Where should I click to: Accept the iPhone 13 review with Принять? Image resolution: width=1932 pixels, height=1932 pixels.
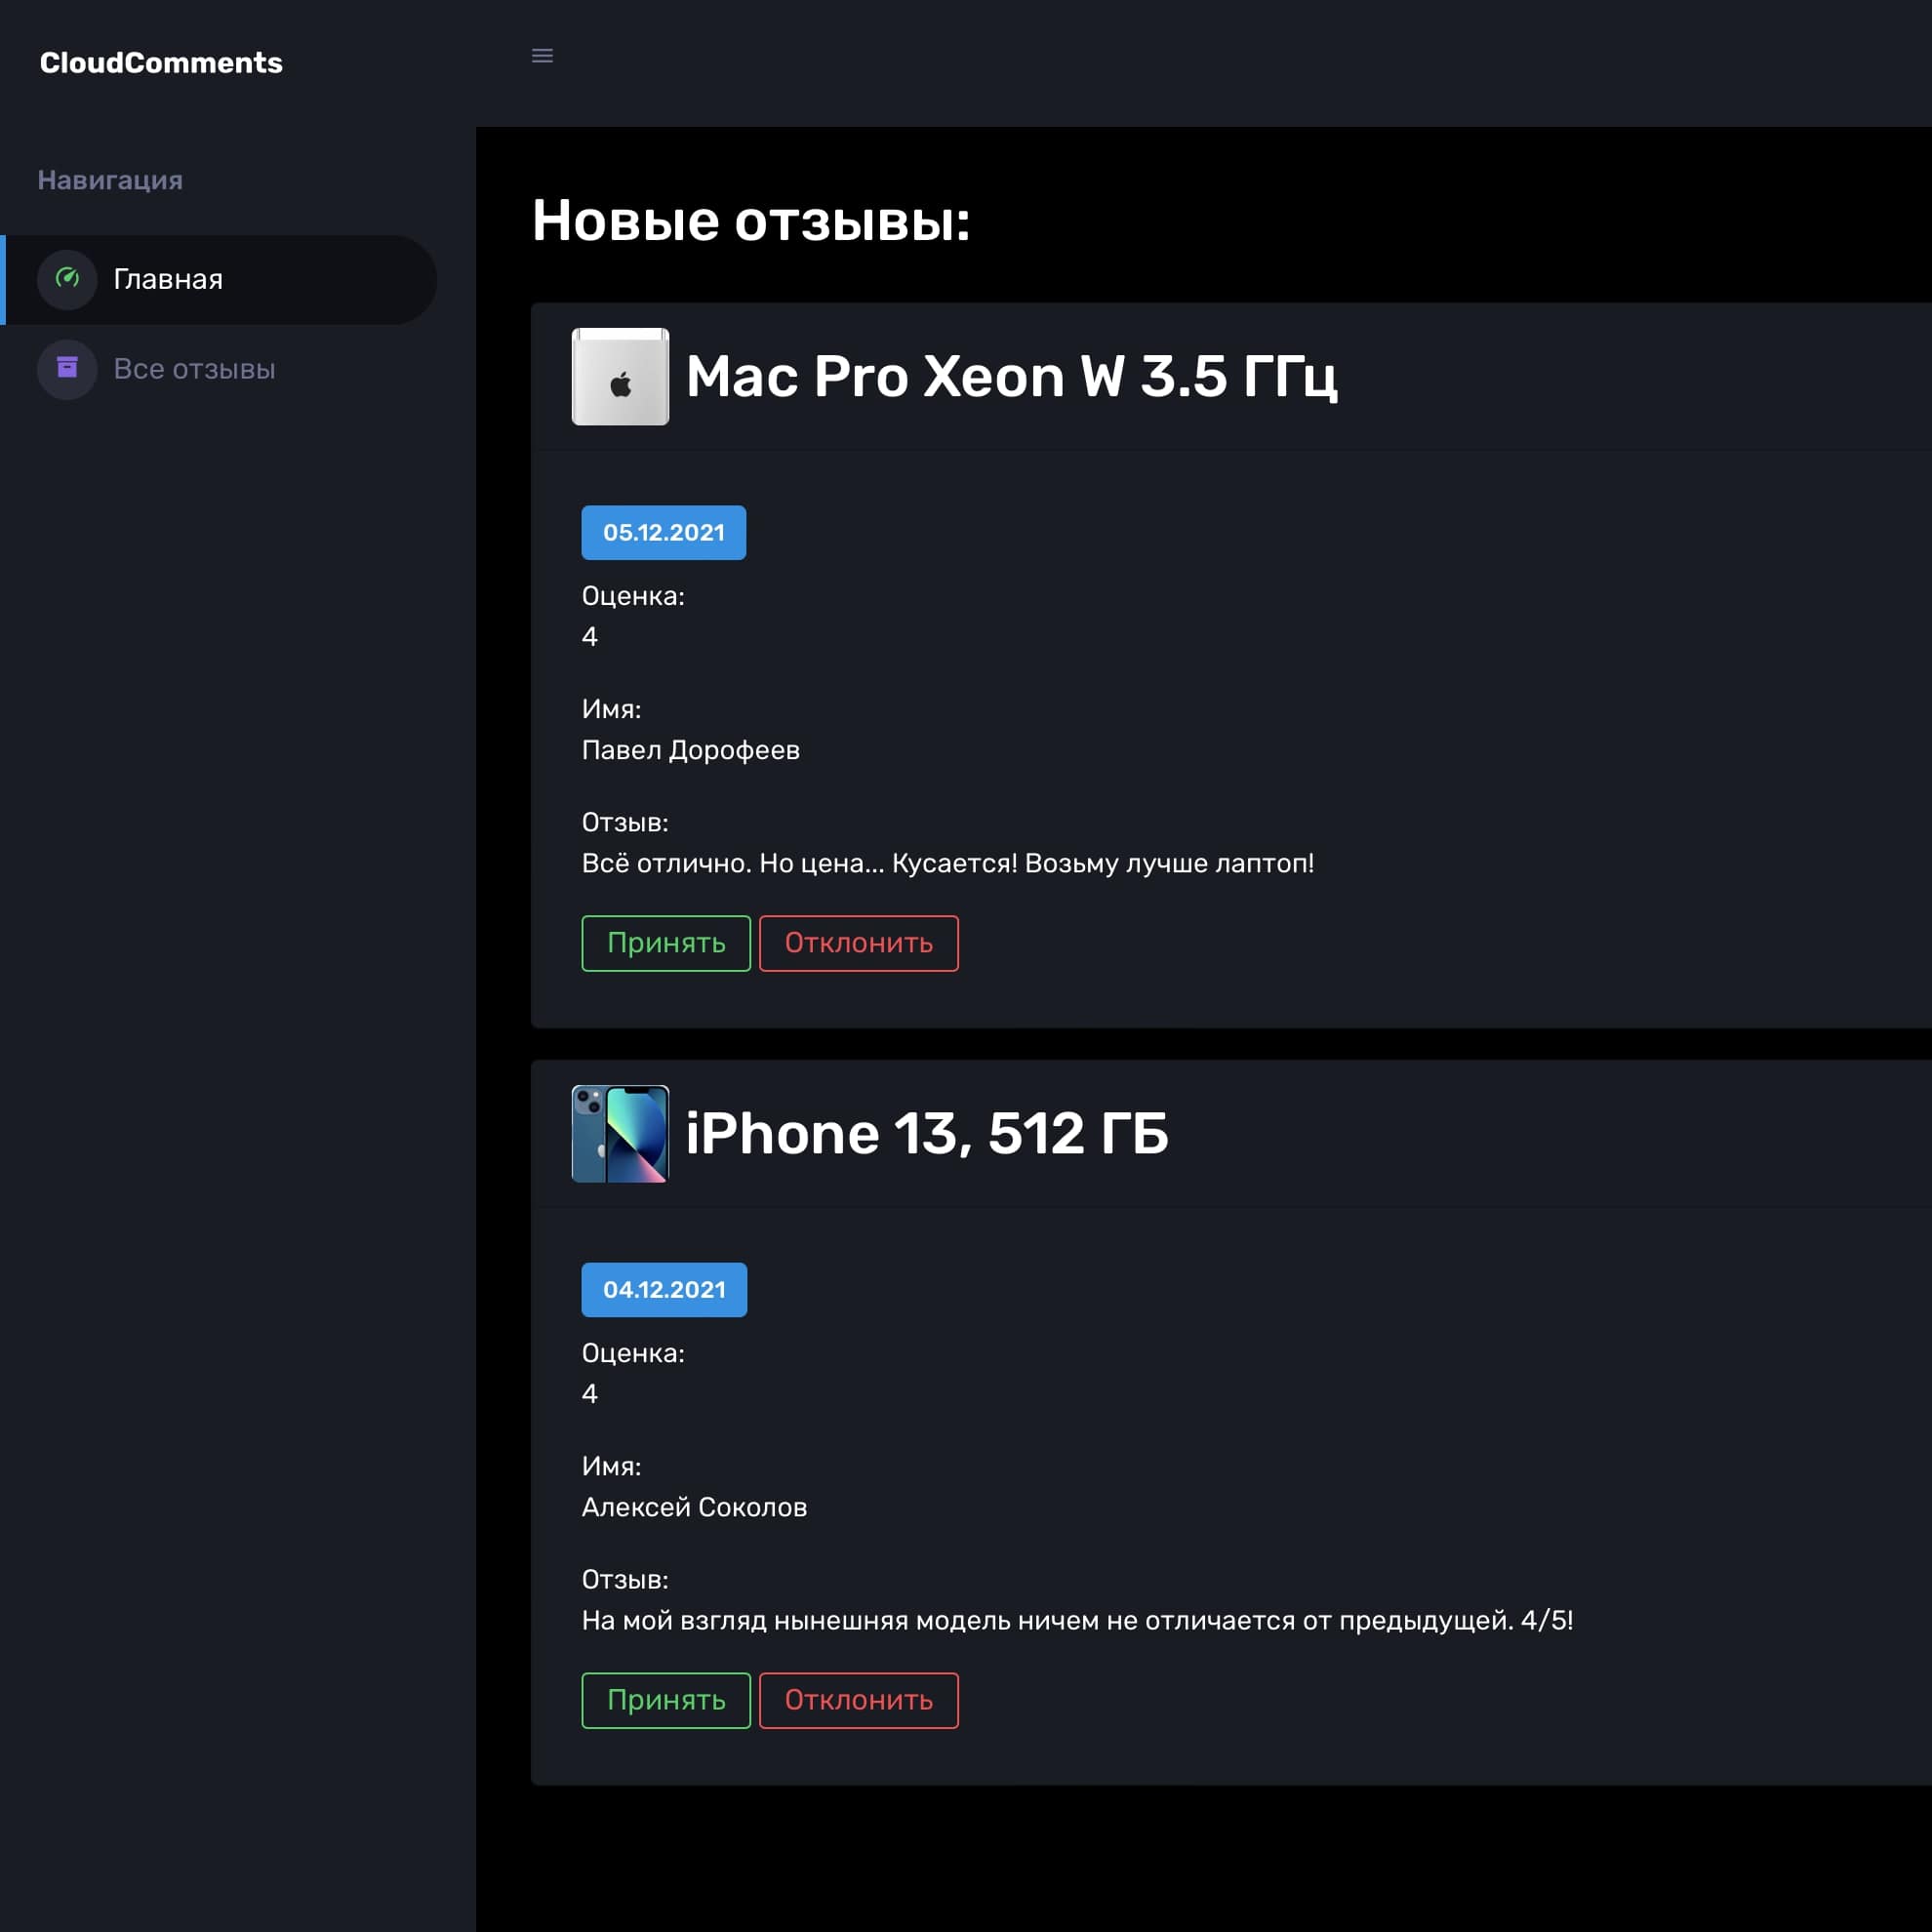coord(666,1700)
